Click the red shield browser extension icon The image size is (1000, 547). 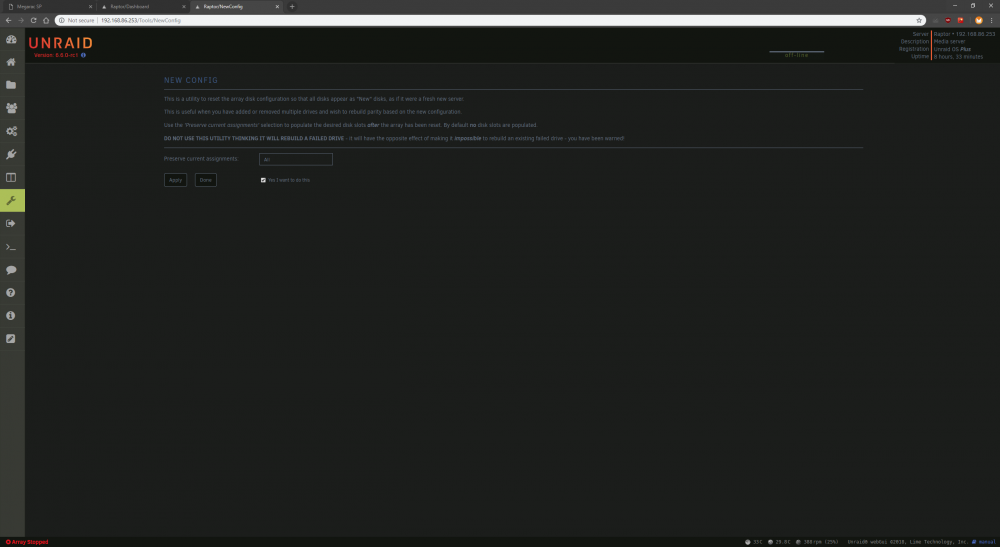click(x=948, y=20)
